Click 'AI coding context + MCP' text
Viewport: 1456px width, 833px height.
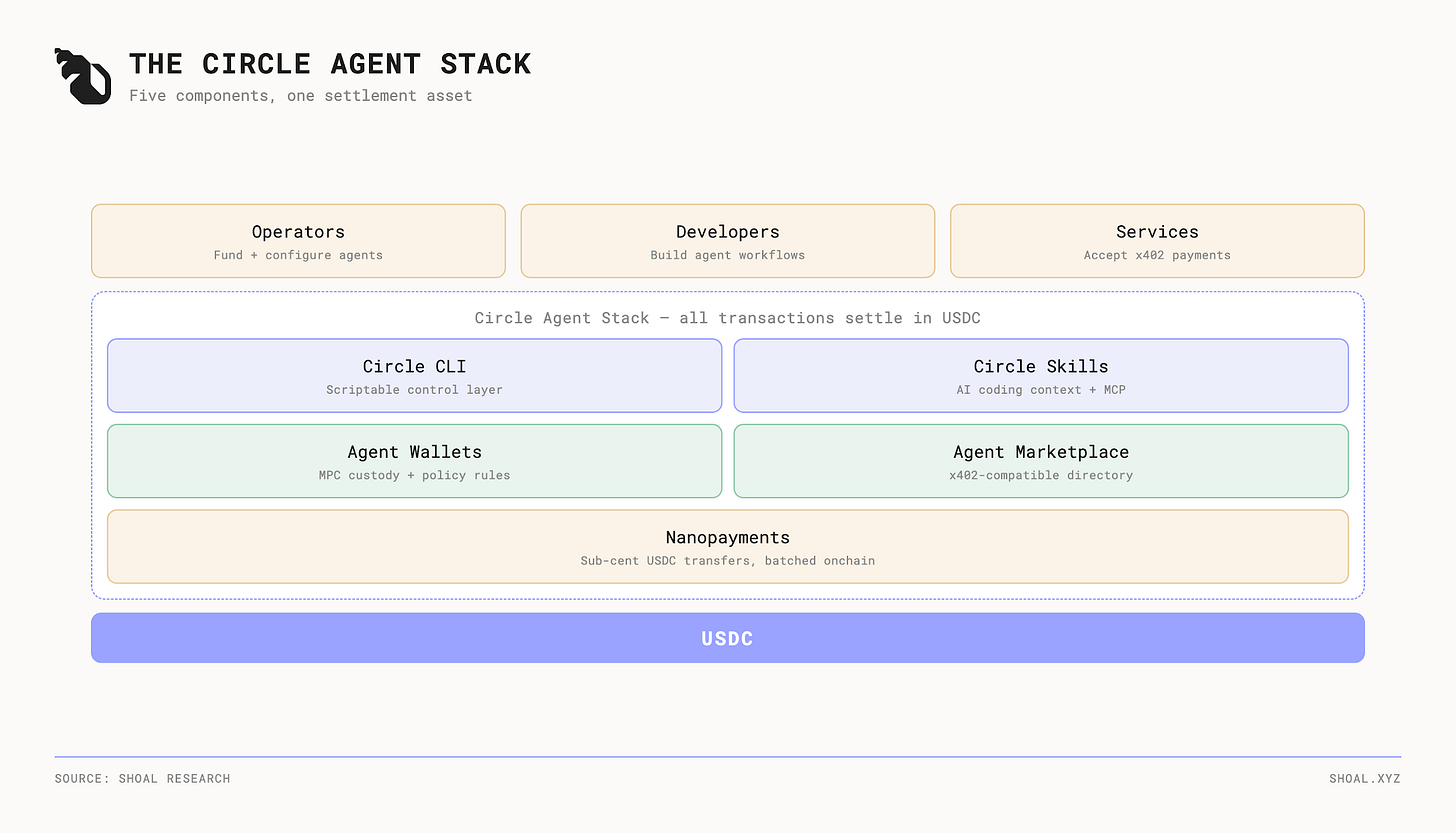click(1041, 390)
